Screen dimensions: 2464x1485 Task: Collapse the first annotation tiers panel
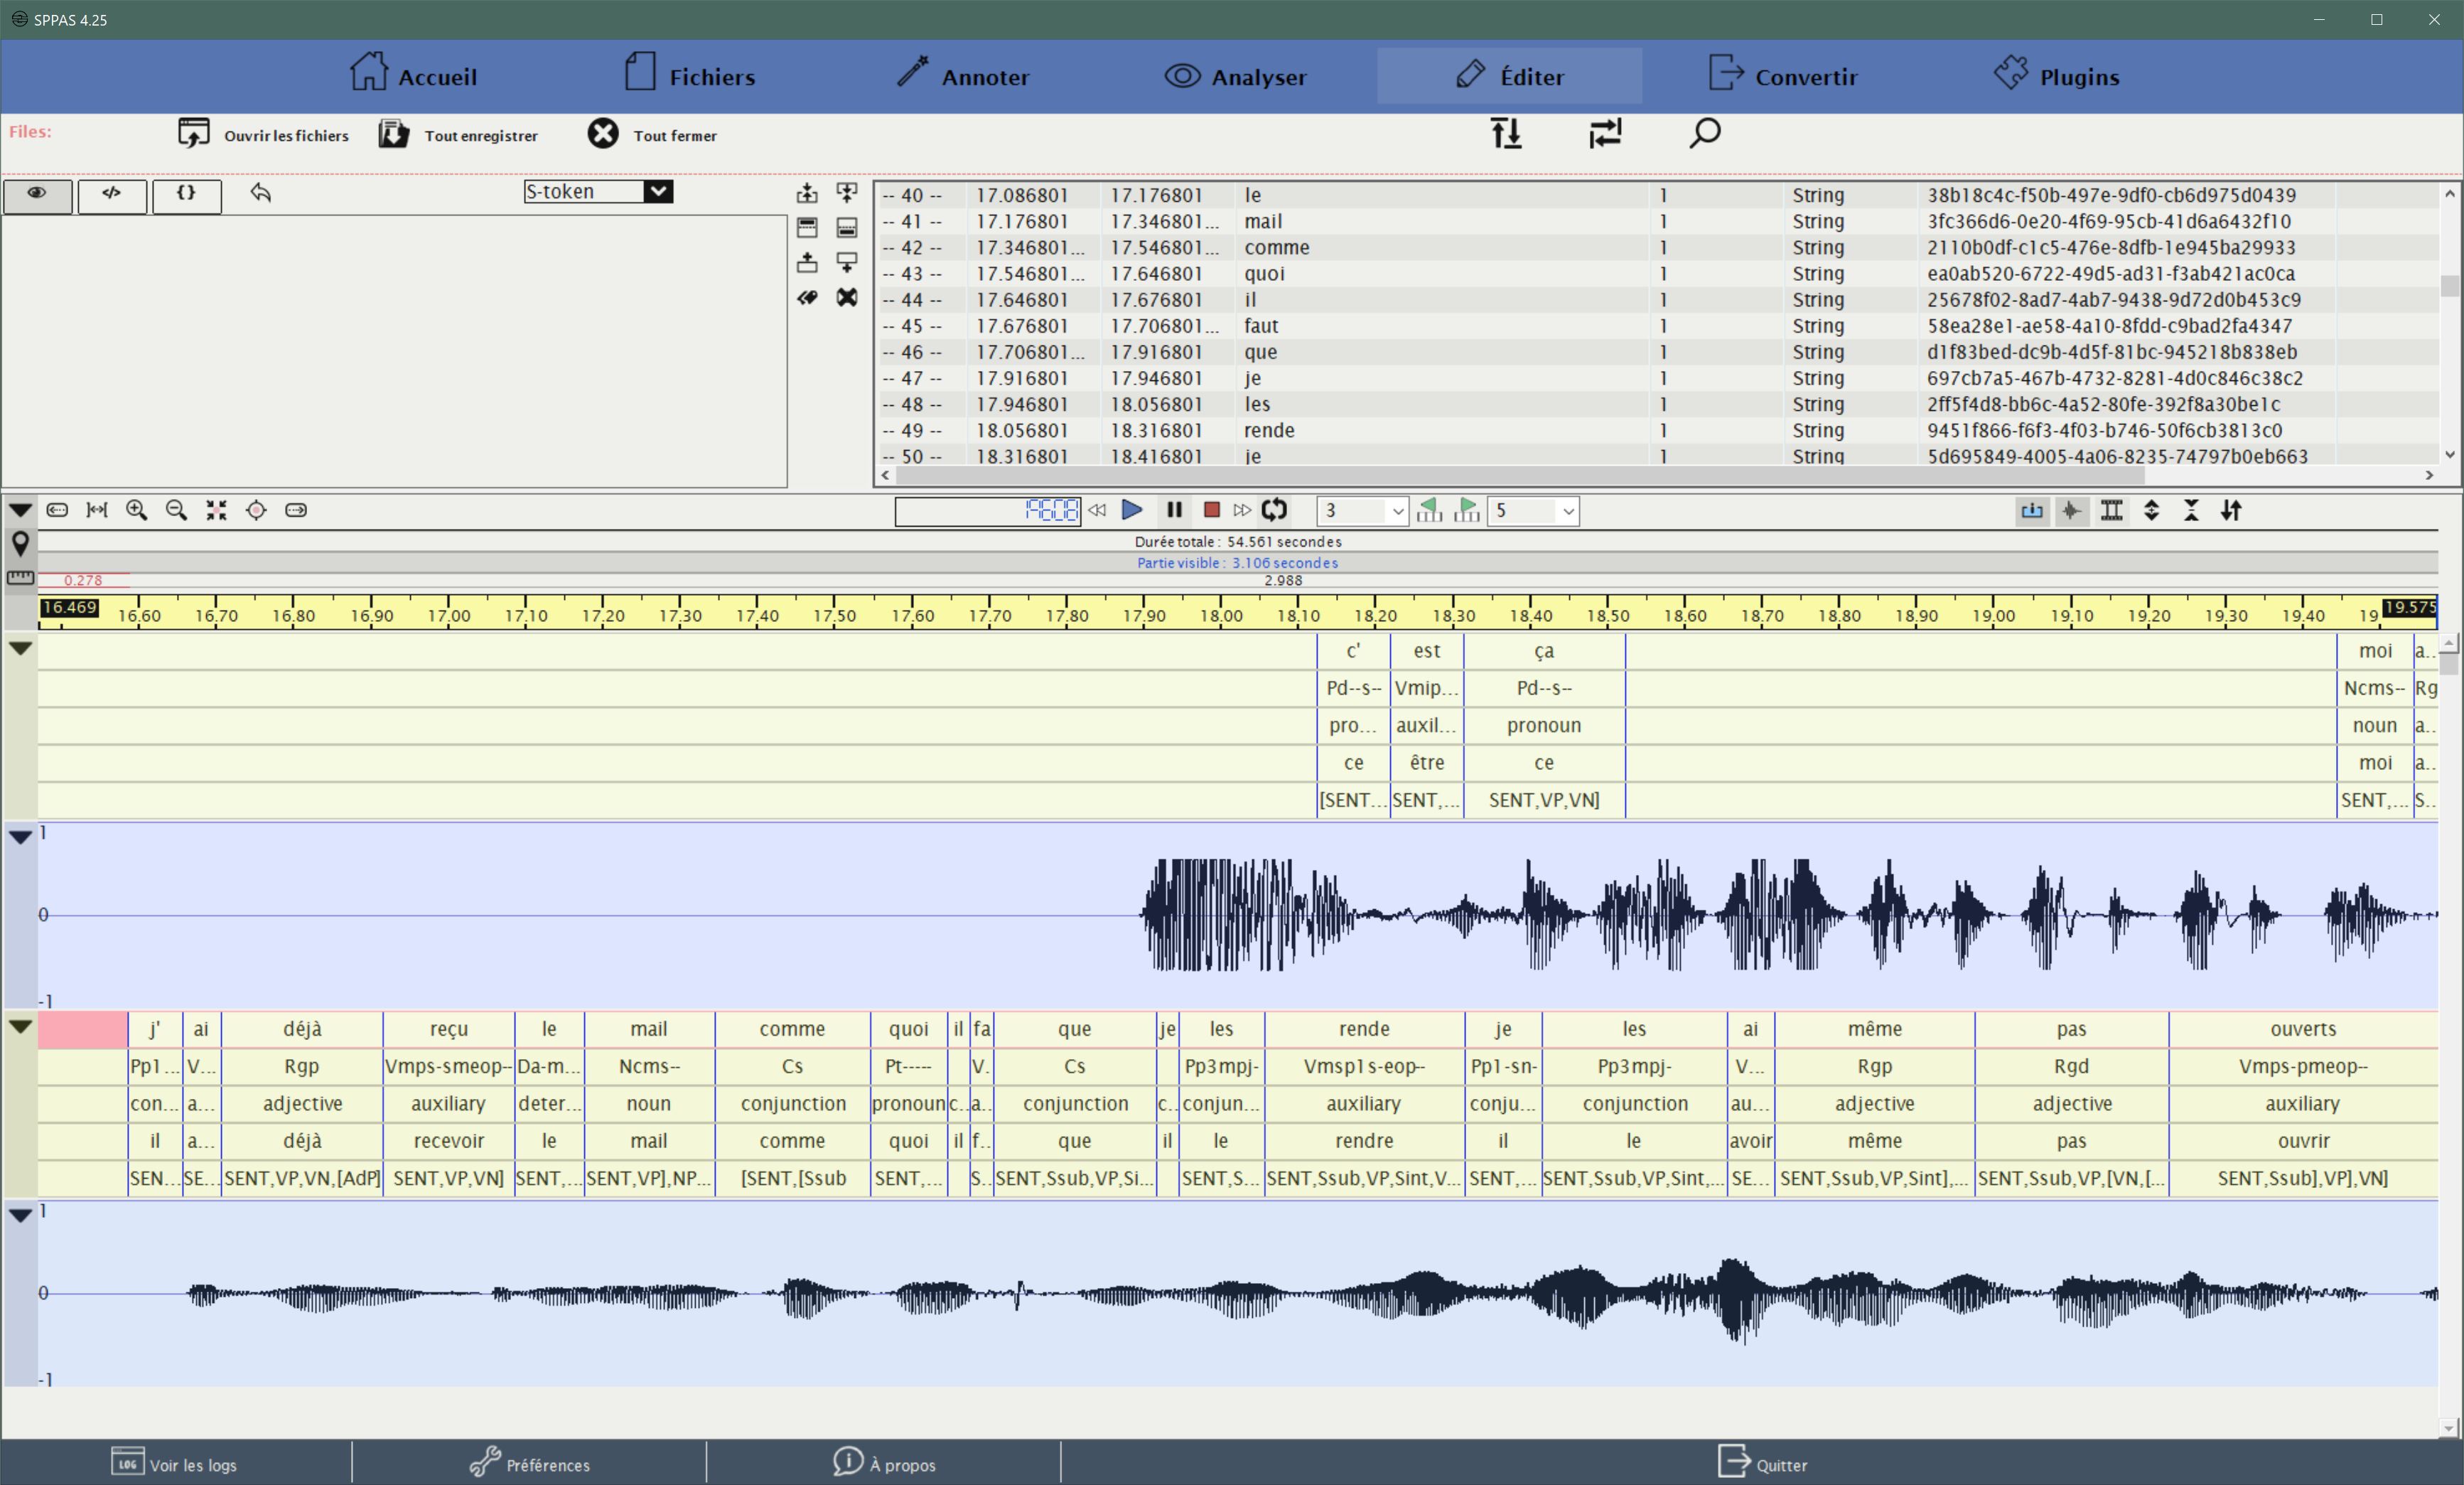coord(20,648)
